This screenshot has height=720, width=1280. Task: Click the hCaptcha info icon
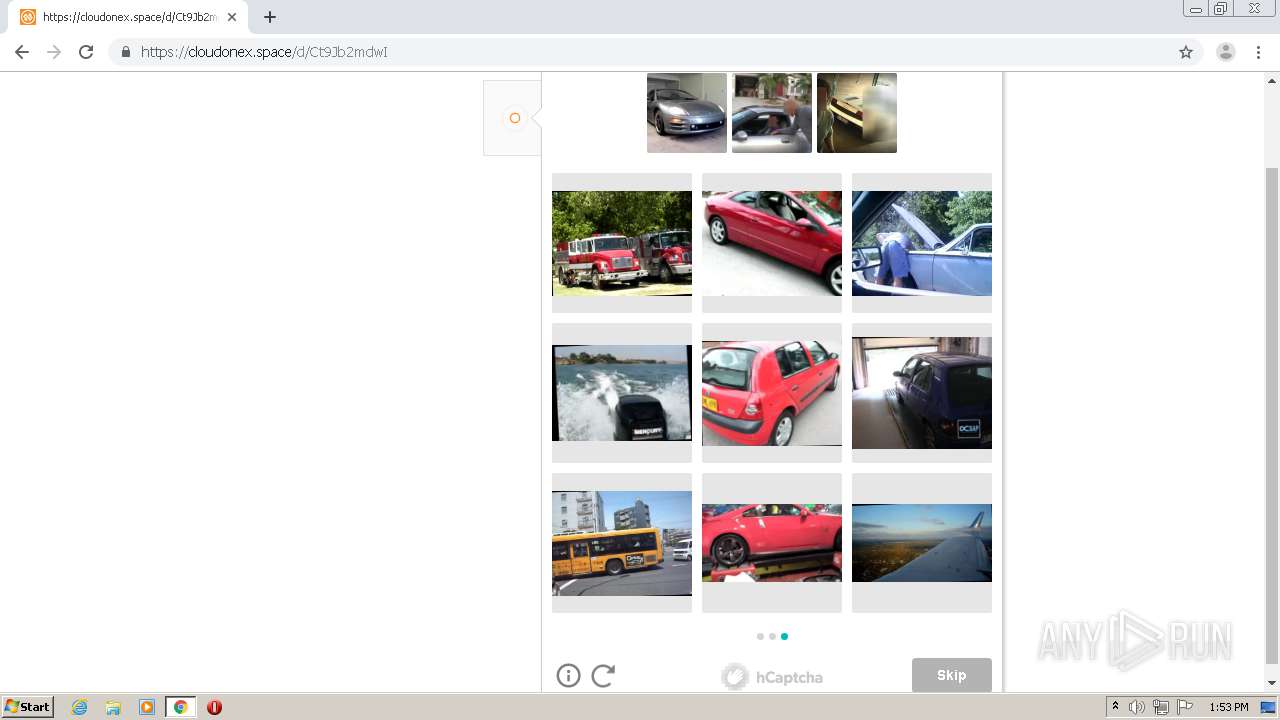[x=568, y=676]
